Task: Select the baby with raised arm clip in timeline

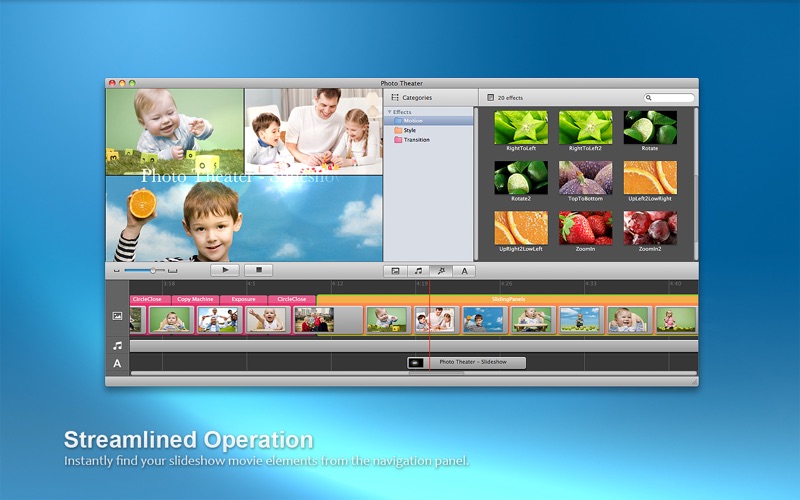Action: pos(266,320)
